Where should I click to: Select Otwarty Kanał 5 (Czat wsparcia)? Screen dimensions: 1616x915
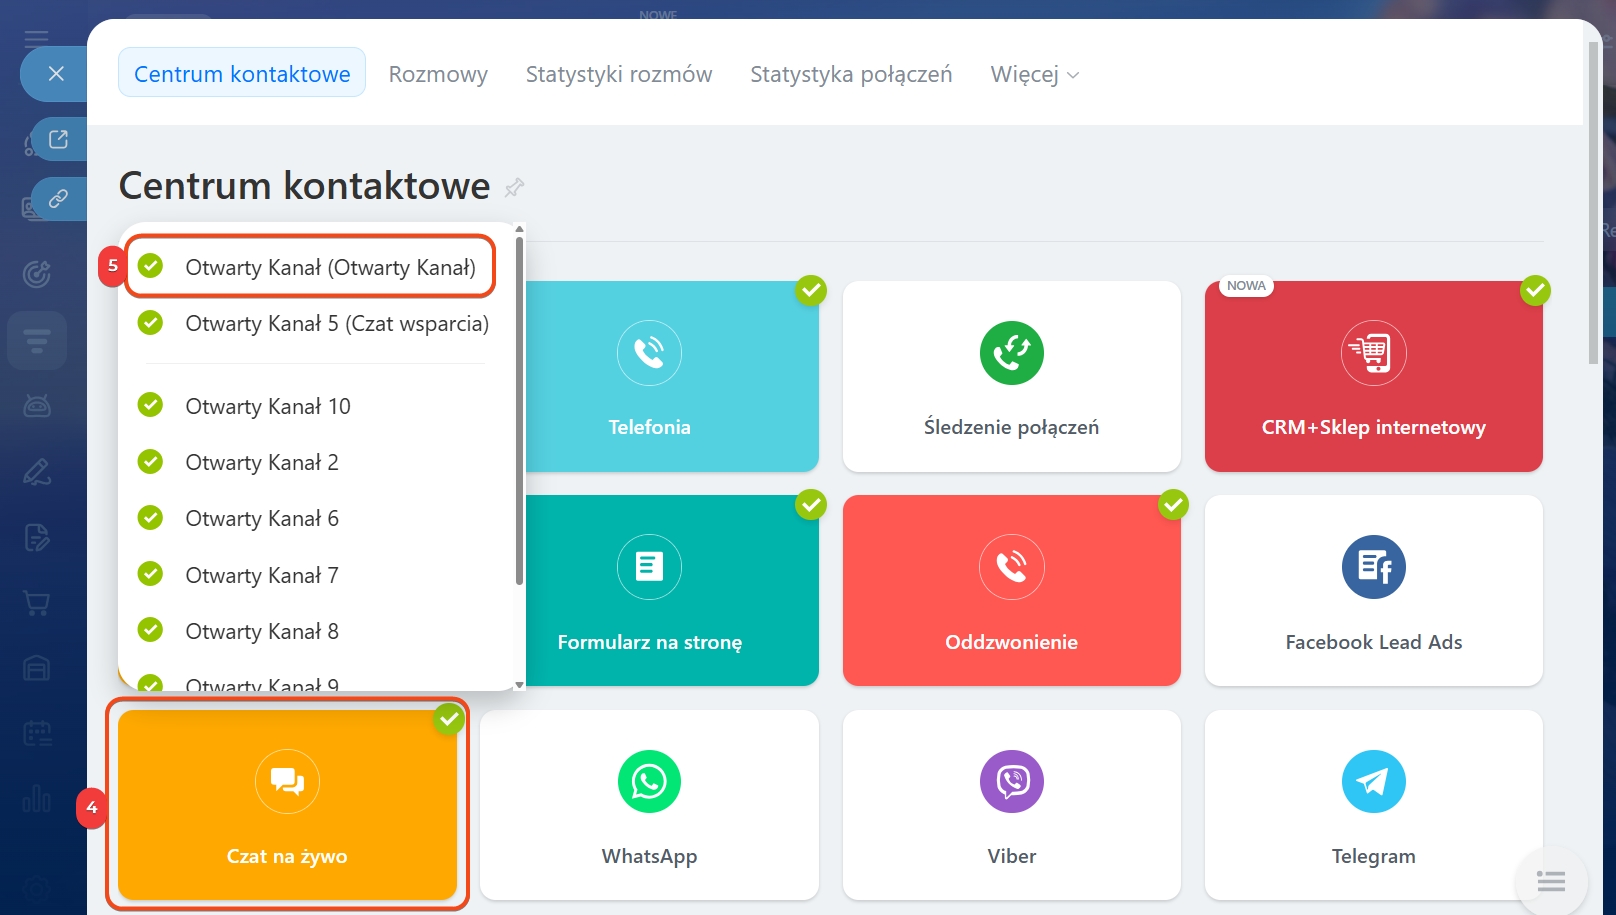point(336,324)
